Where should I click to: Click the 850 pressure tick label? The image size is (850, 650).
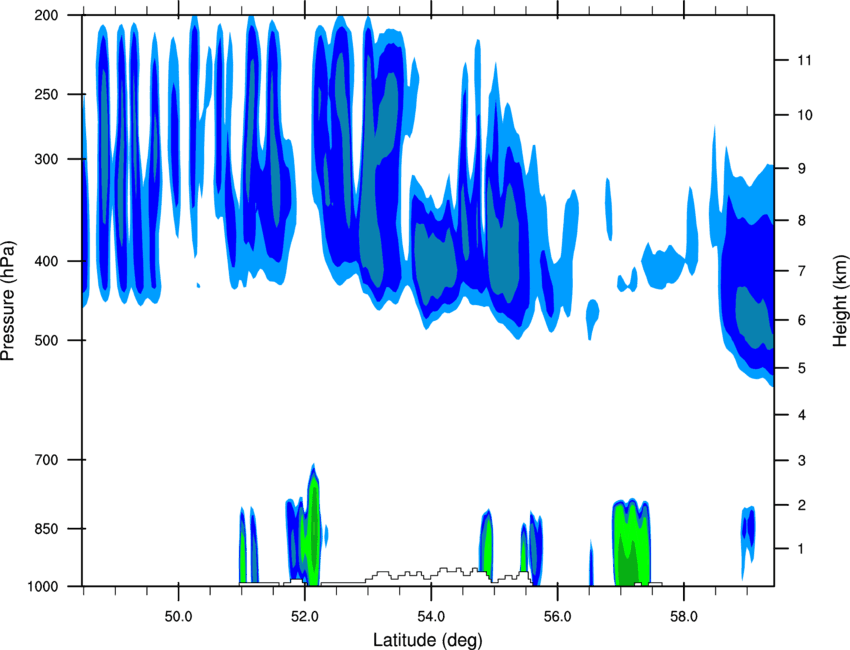(46, 529)
